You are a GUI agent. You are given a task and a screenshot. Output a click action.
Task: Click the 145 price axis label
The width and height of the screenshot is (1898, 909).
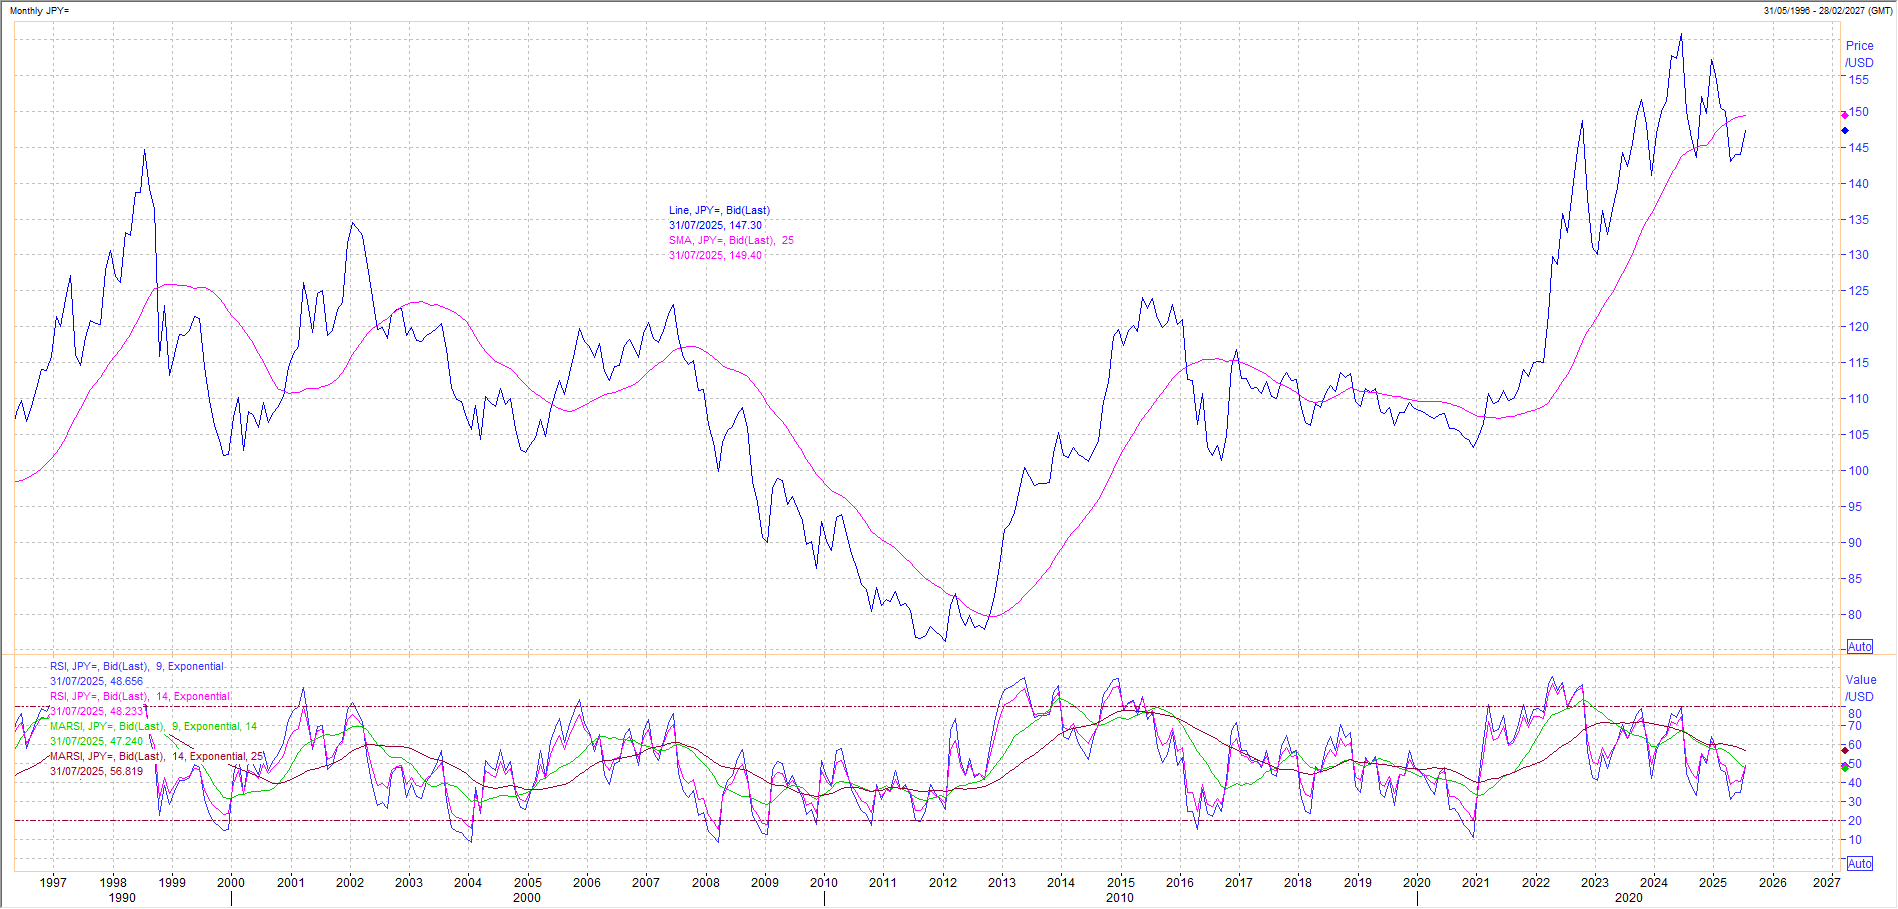1858,148
